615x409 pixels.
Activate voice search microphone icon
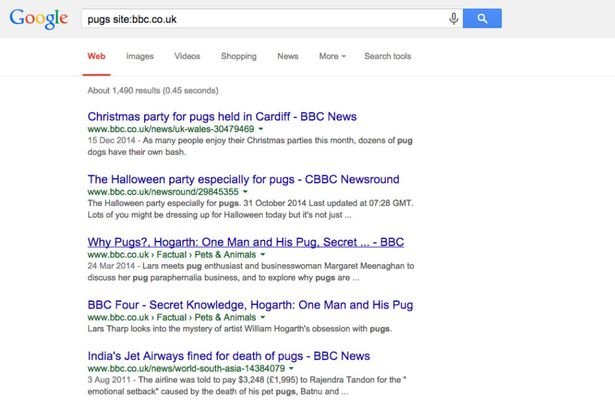tap(453, 19)
